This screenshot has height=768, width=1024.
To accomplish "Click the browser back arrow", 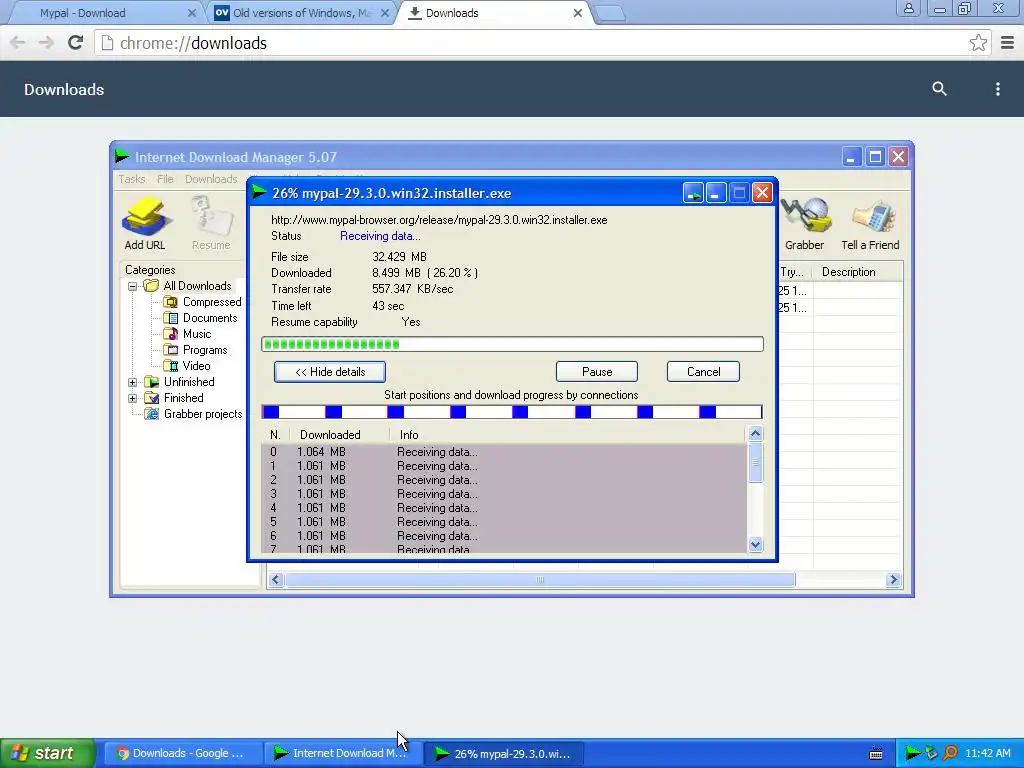I will click(x=18, y=43).
